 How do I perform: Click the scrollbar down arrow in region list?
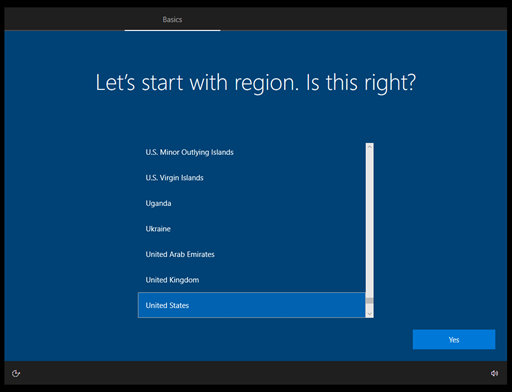(369, 314)
